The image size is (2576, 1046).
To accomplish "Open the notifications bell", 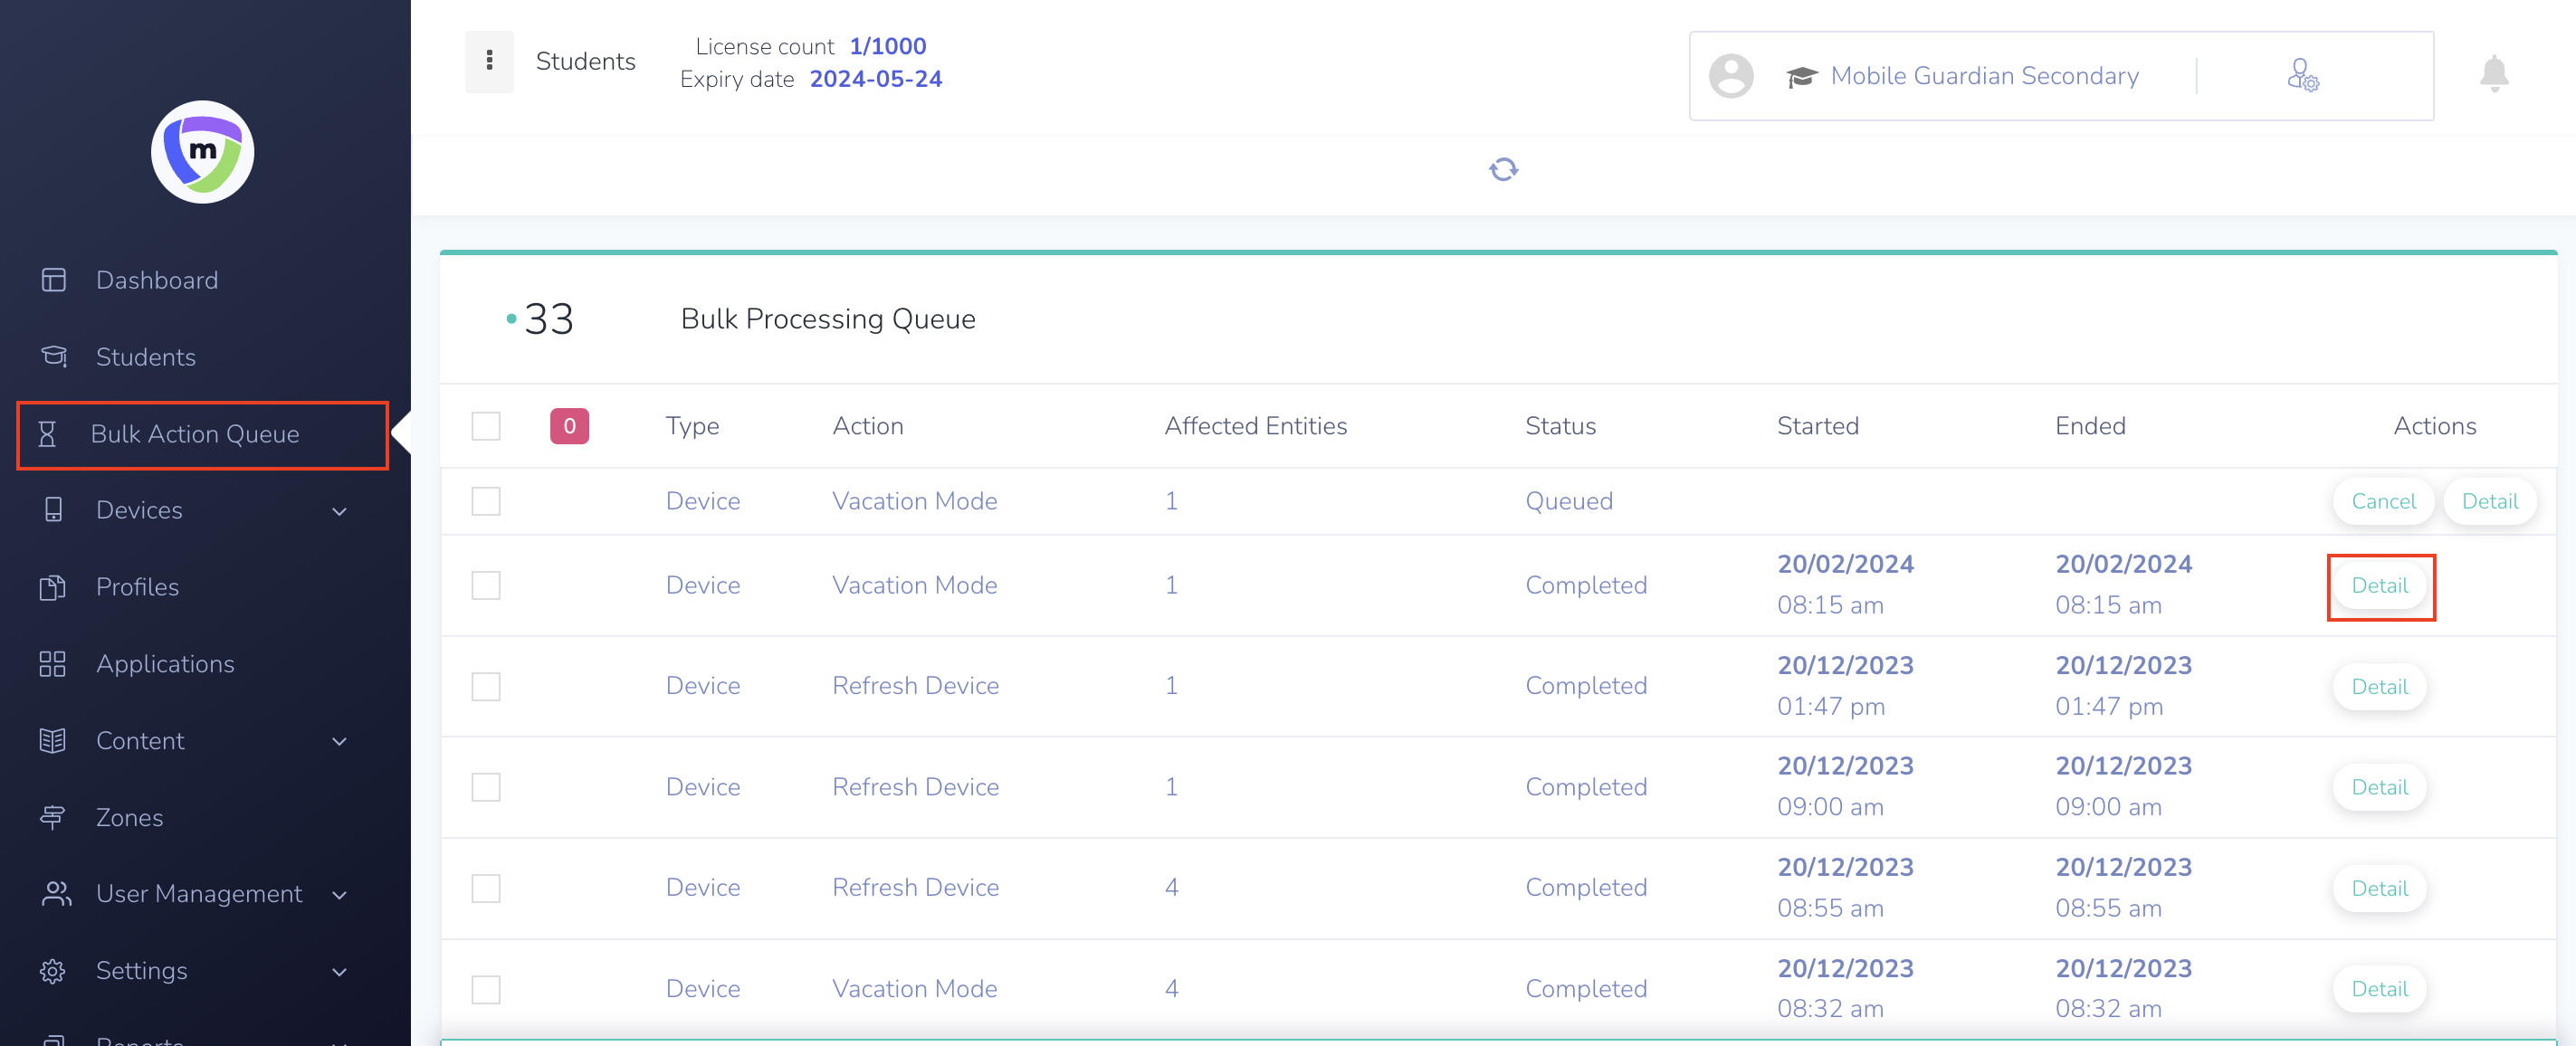I will coord(2493,74).
